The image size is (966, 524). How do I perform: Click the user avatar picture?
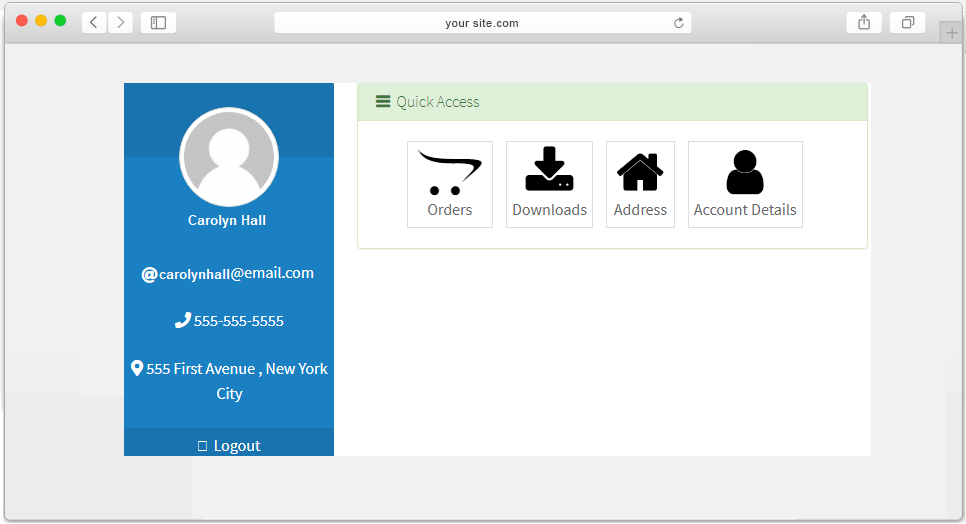coord(229,157)
